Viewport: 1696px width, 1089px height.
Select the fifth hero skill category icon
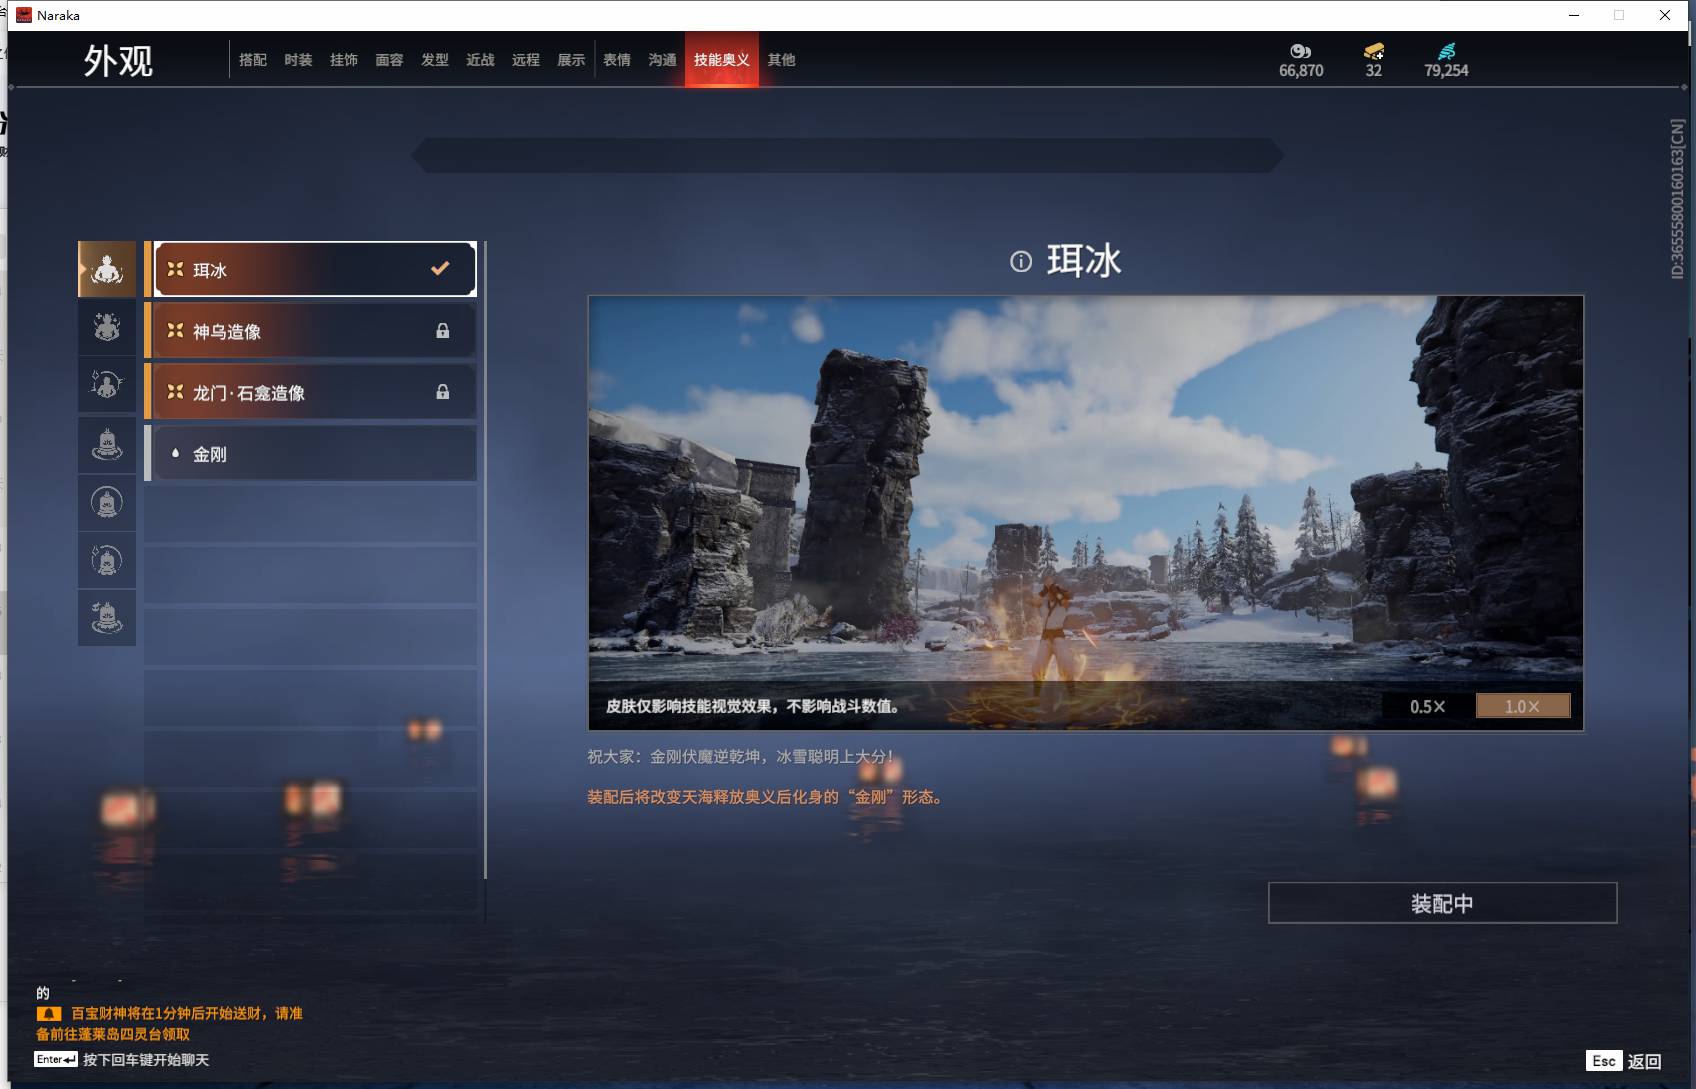107,501
